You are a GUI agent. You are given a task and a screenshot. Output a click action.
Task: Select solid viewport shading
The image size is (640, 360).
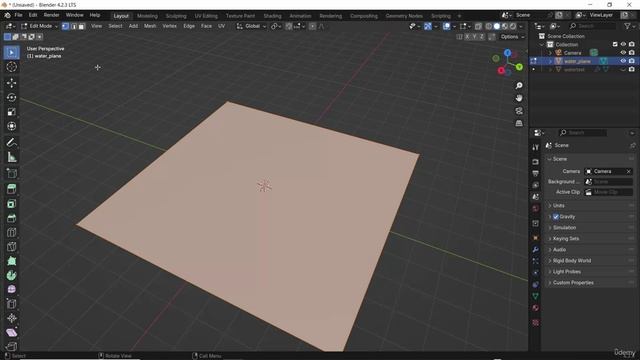click(497, 26)
